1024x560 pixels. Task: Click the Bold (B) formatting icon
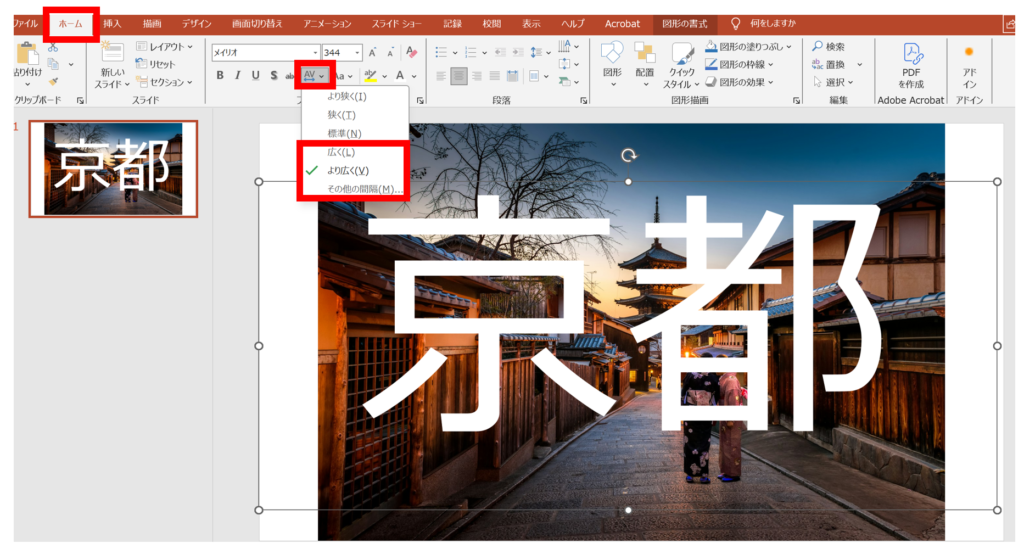[x=220, y=75]
